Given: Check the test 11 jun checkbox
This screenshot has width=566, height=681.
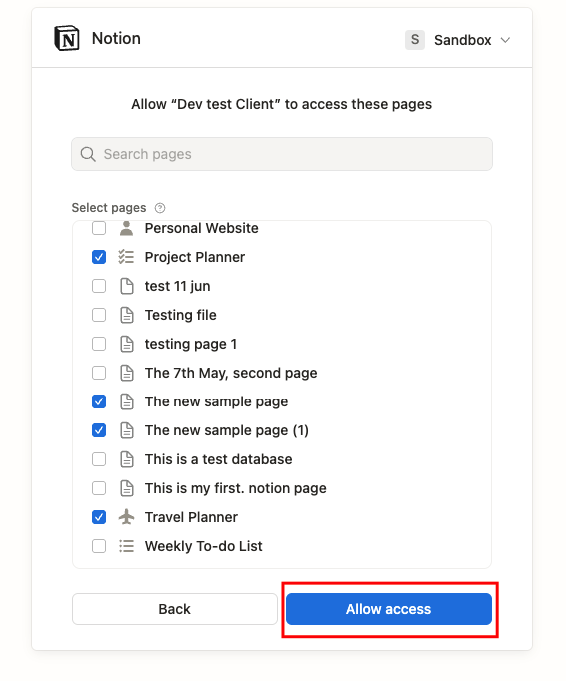Looking at the screenshot, I should click(x=99, y=286).
